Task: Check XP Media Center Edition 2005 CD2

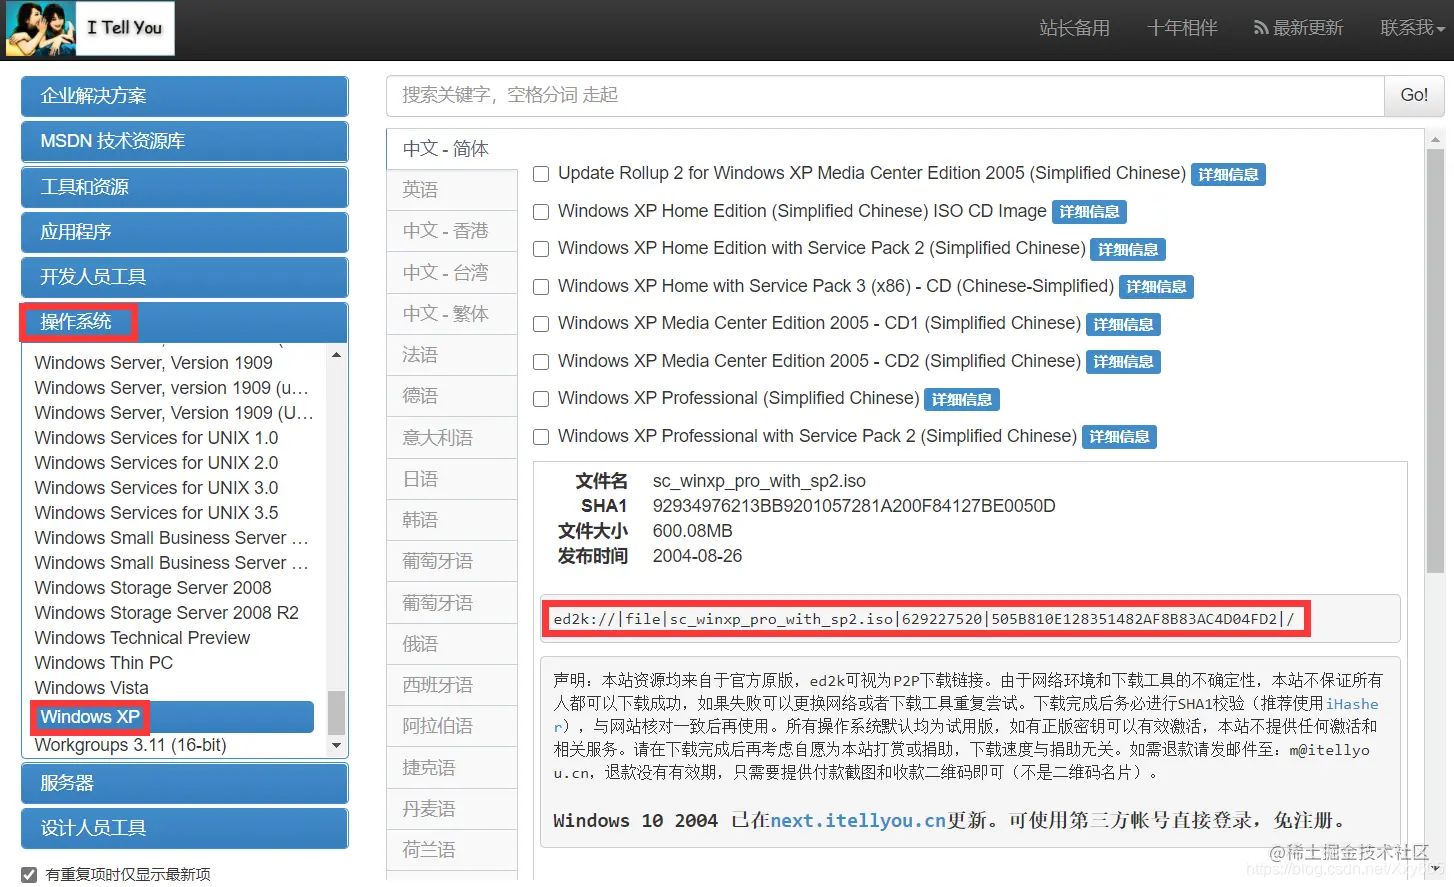Action: pyautogui.click(x=541, y=362)
